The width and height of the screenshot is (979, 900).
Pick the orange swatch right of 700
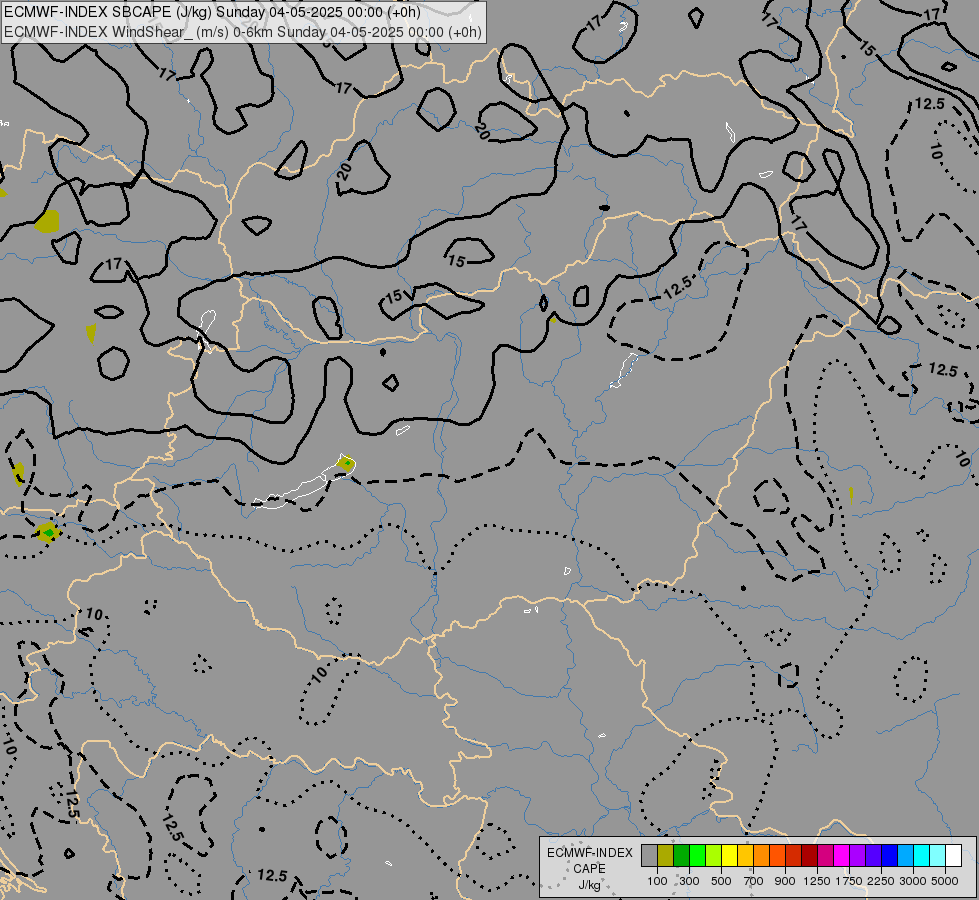[x=762, y=856]
